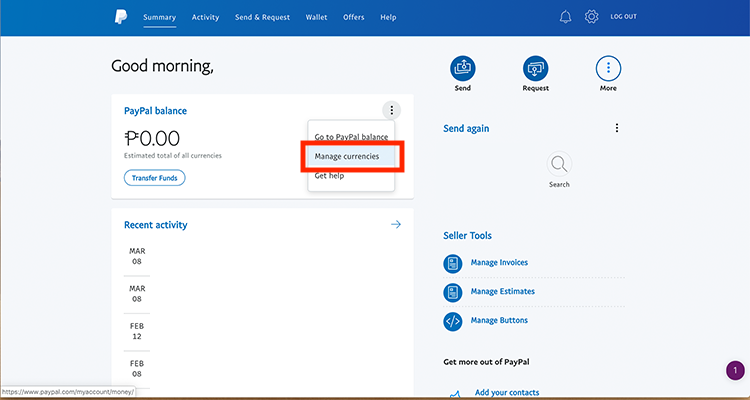Switch to the Activity tab
The width and height of the screenshot is (750, 400).
205,17
